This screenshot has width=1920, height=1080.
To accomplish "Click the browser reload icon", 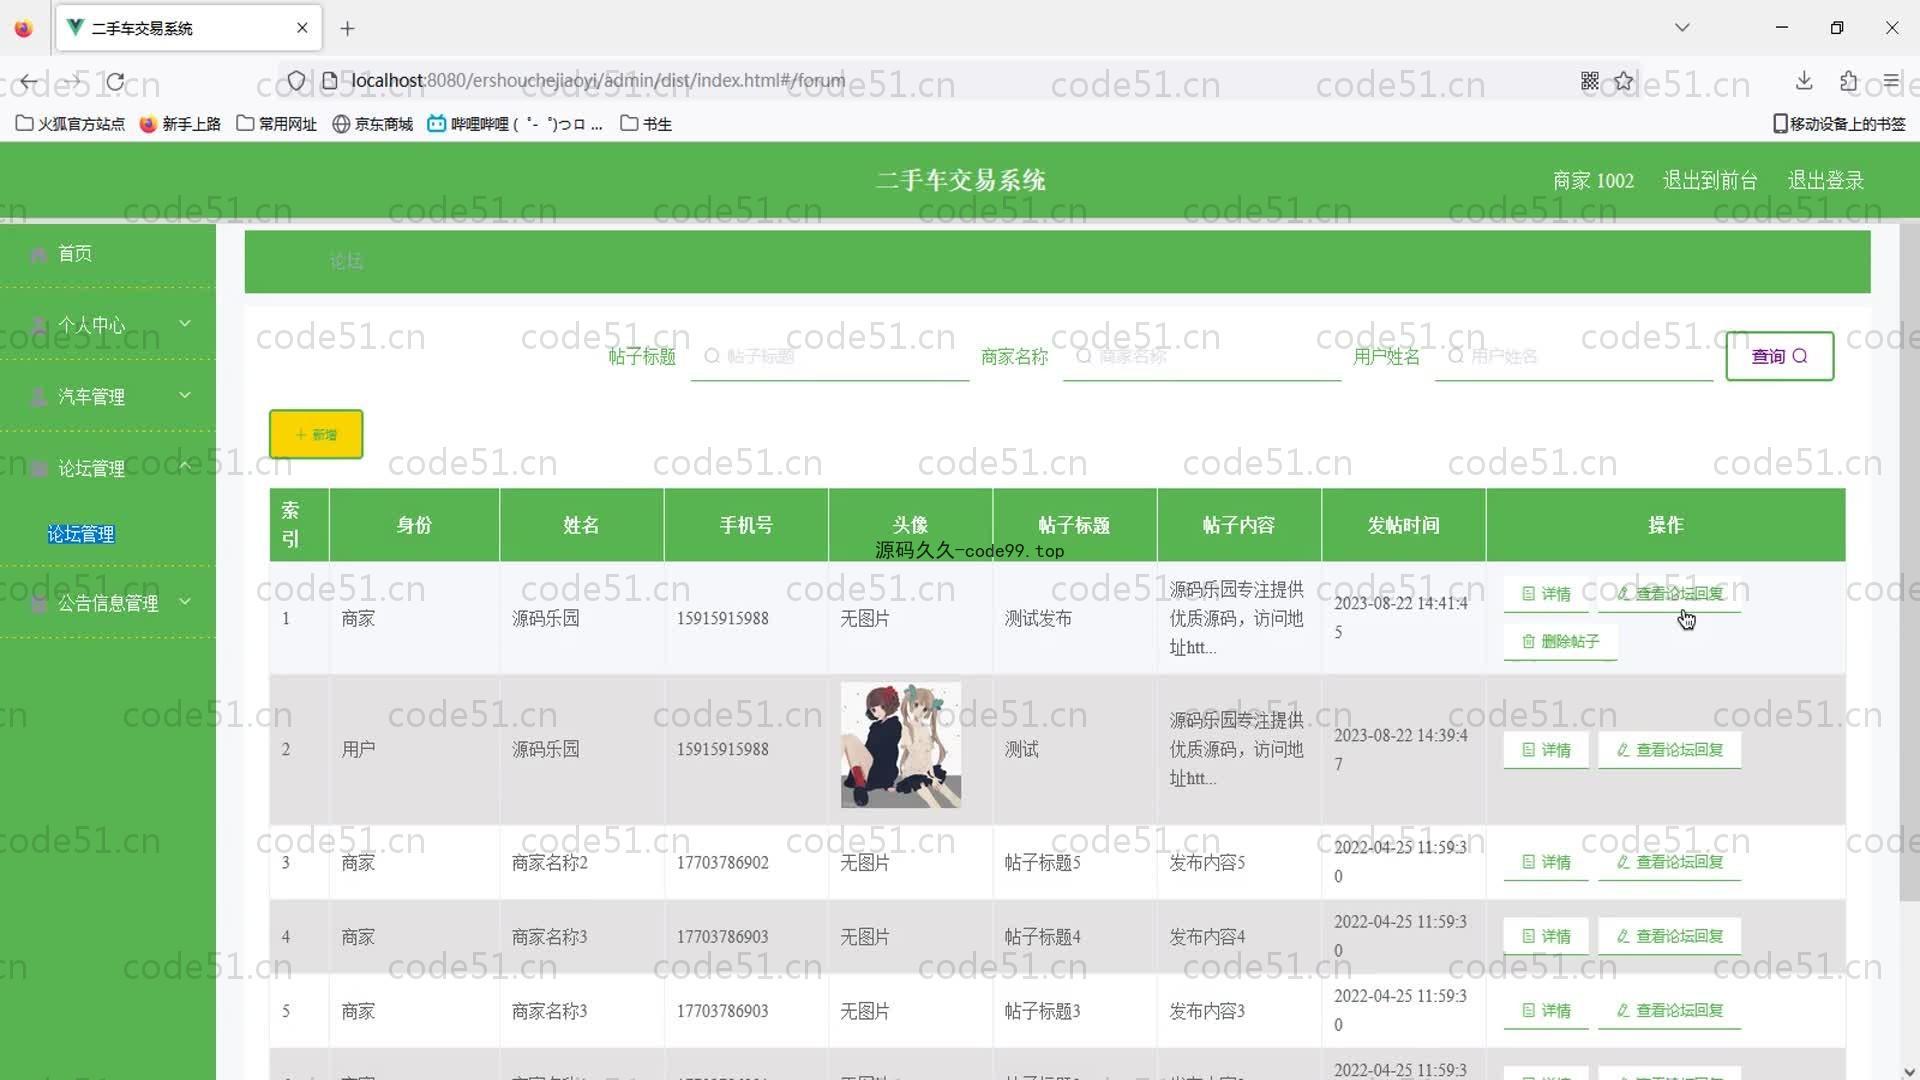I will pos(116,81).
